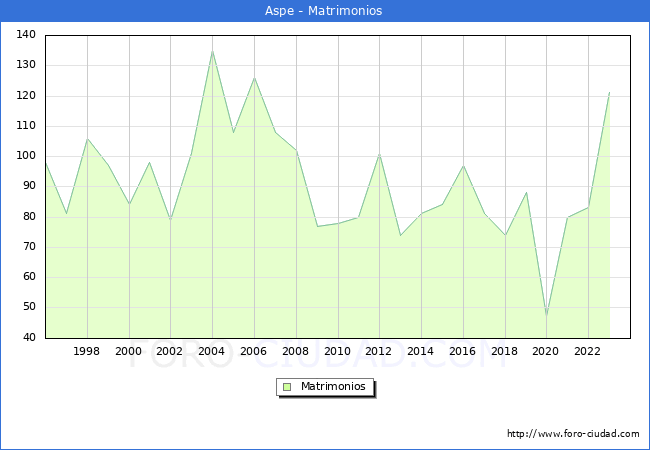Click the x-axis label 2008

(295, 351)
